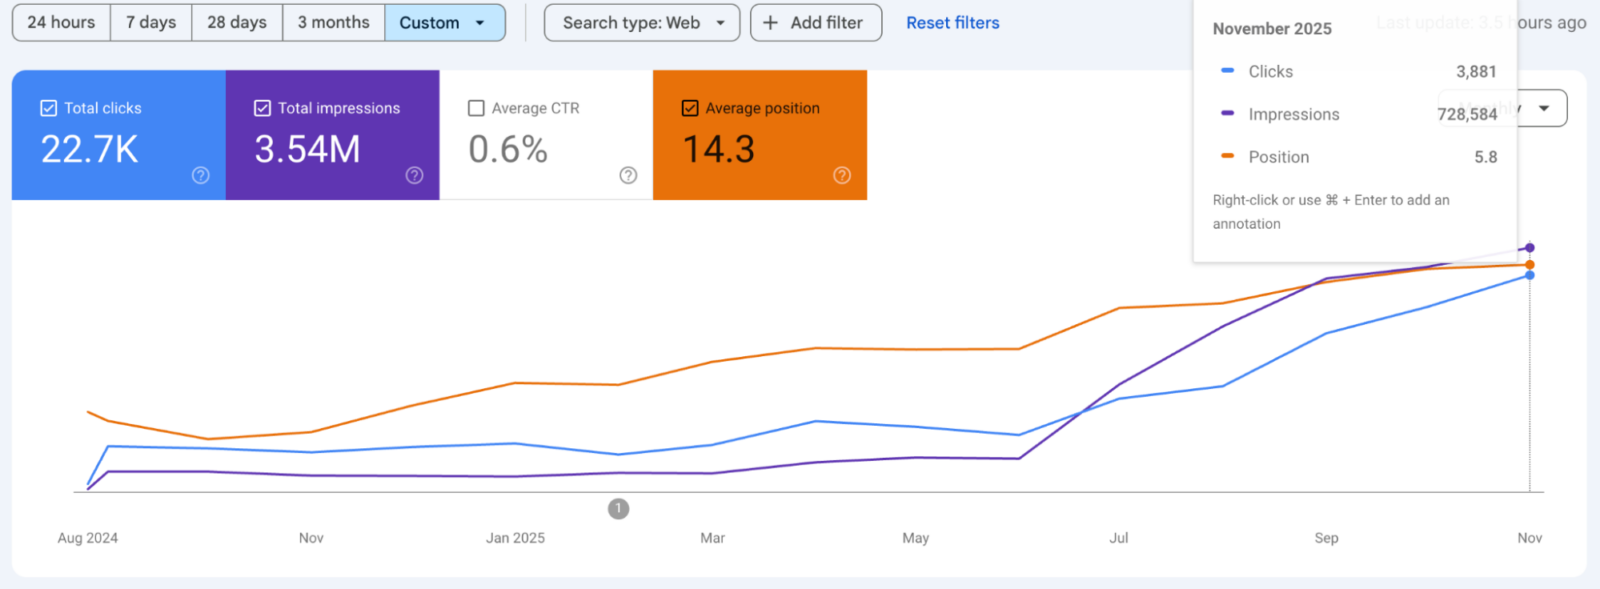Image resolution: width=1600 pixels, height=589 pixels.
Task: Click the Aug 2024 axis label
Action: tap(88, 538)
